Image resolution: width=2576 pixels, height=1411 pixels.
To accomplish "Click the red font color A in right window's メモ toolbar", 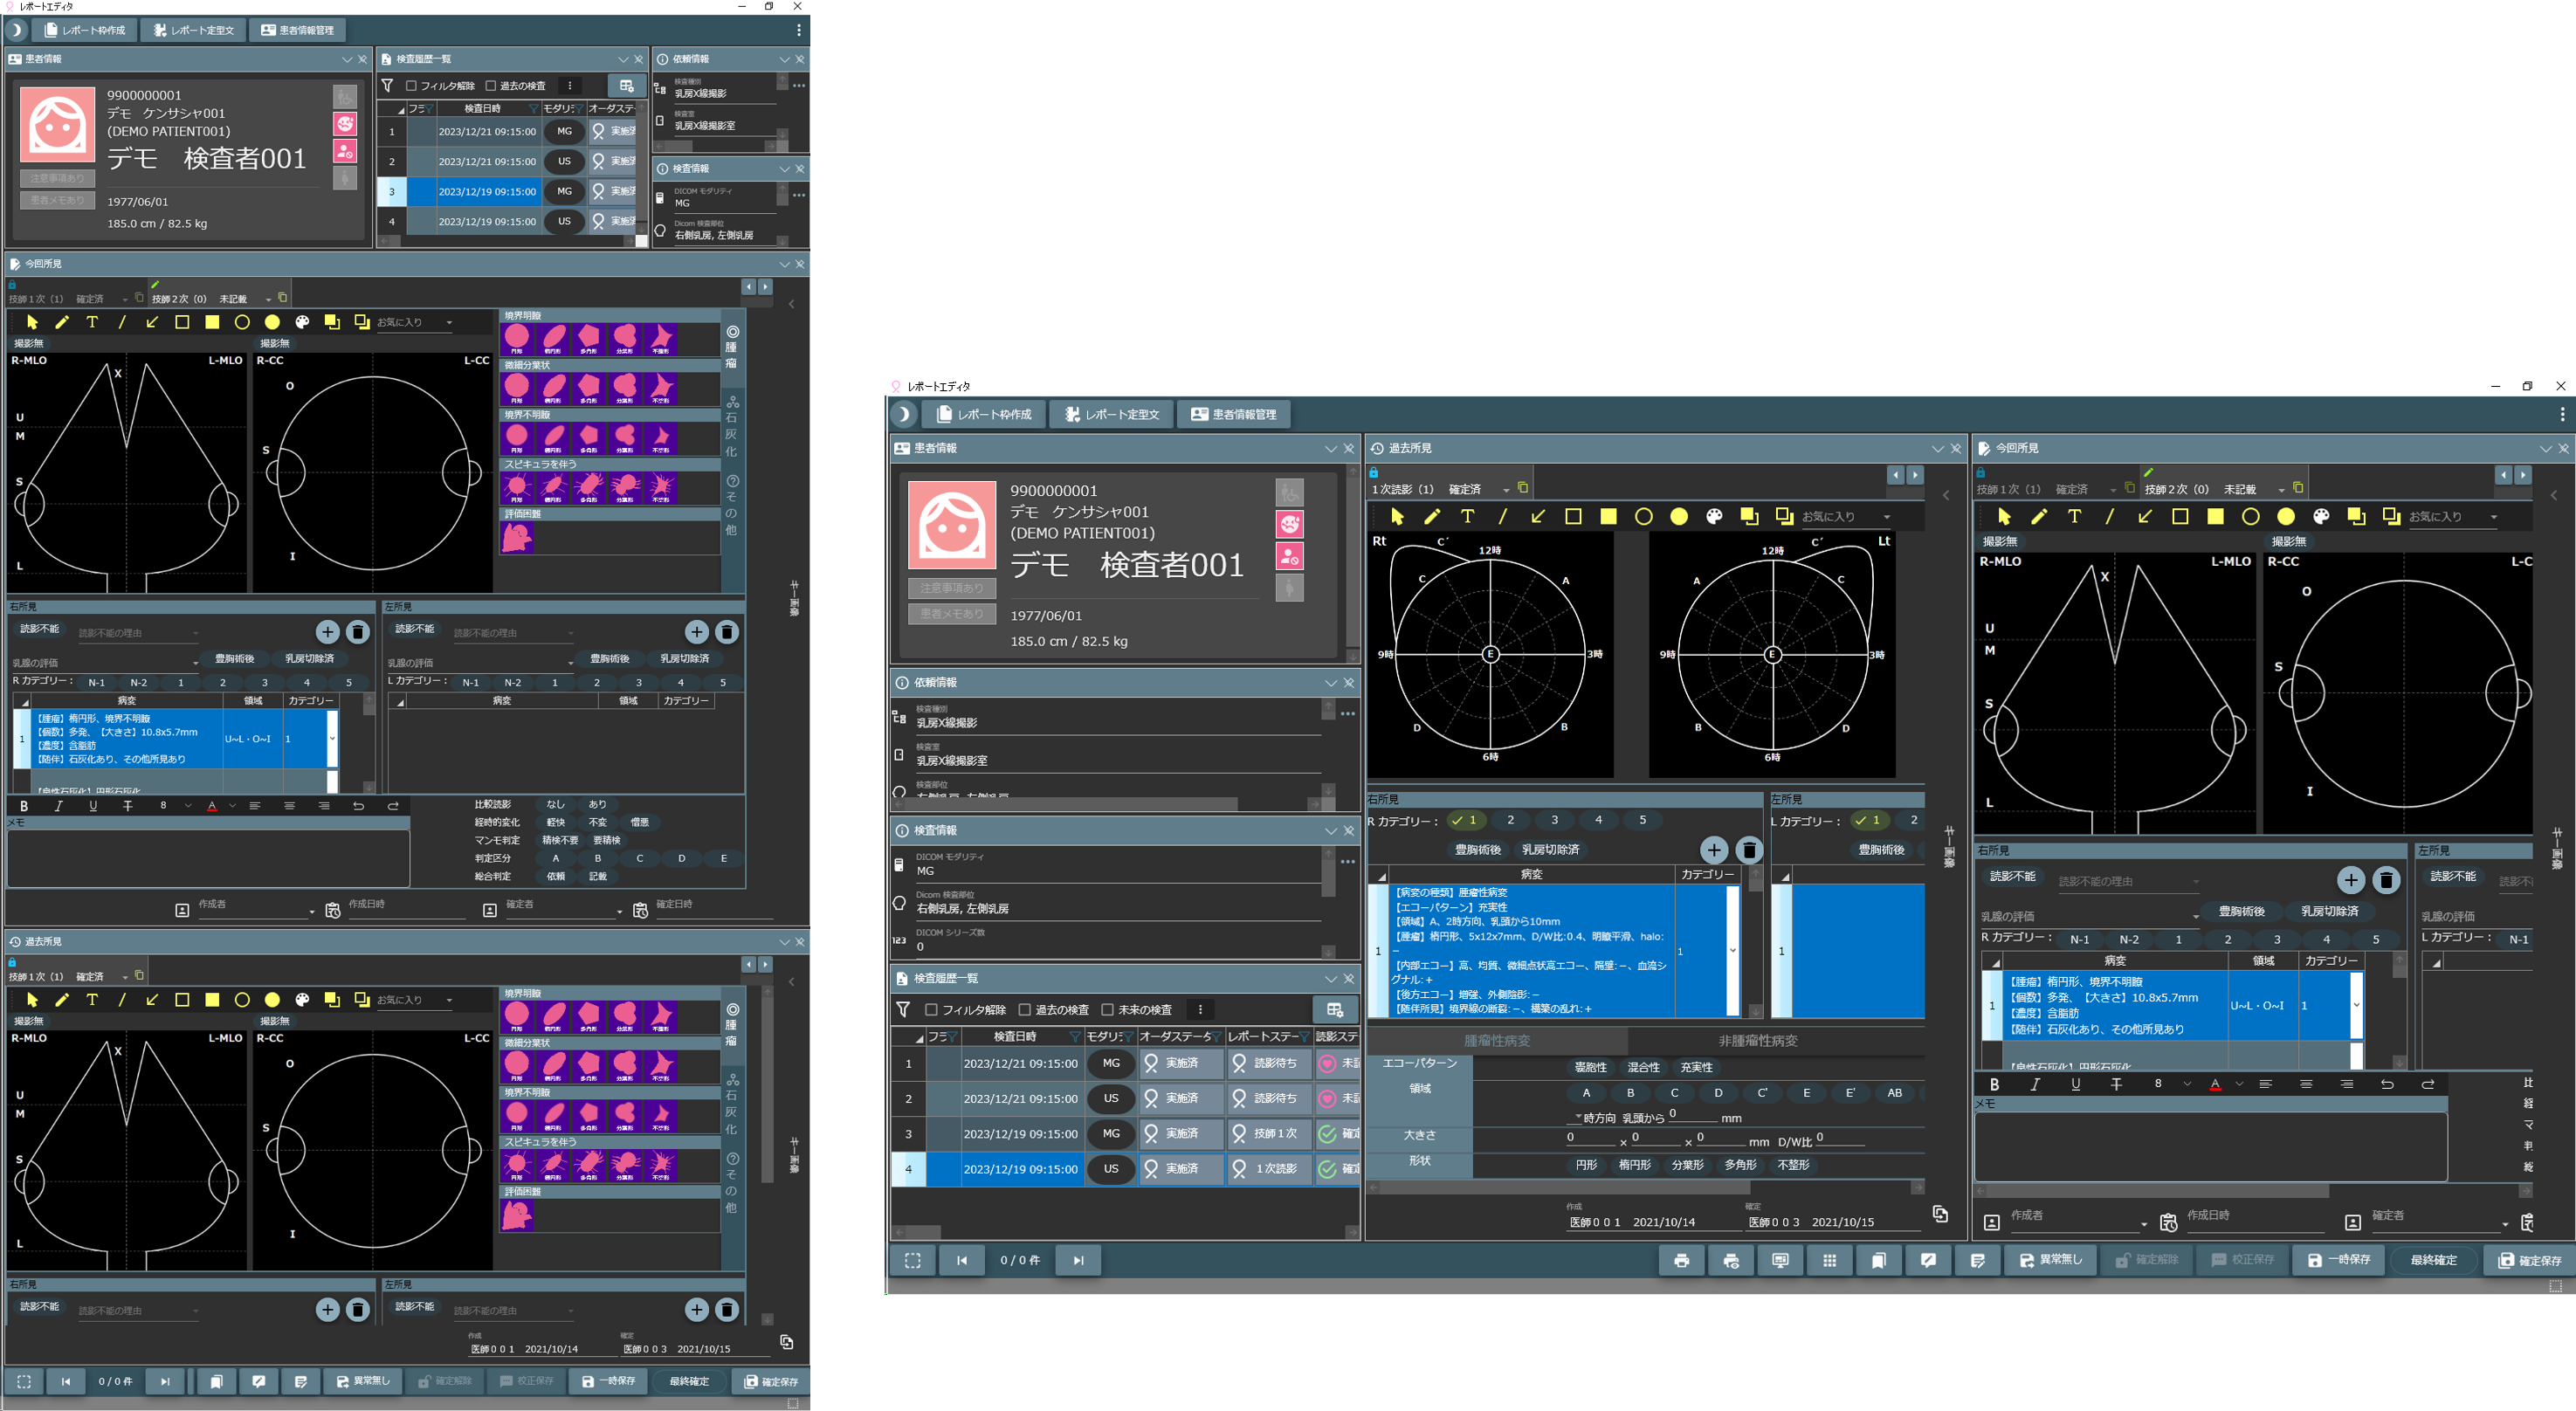I will coord(2215,1084).
